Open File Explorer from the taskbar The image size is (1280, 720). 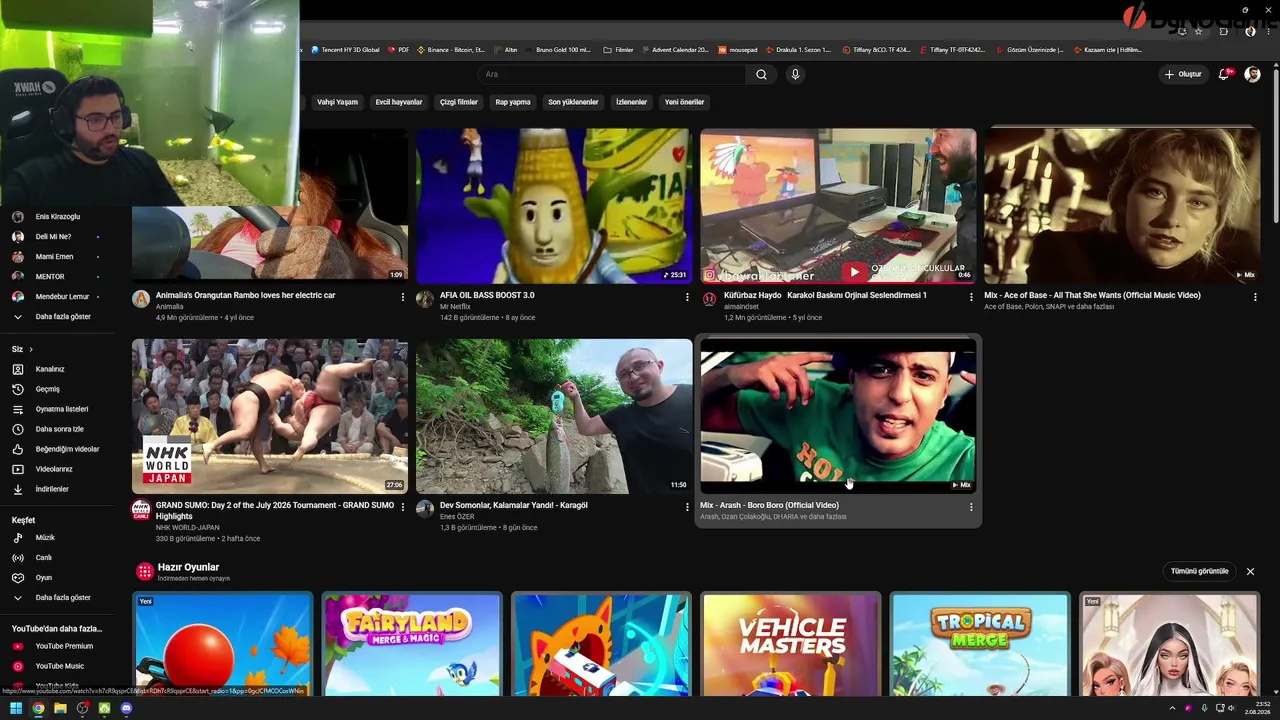pyautogui.click(x=60, y=708)
